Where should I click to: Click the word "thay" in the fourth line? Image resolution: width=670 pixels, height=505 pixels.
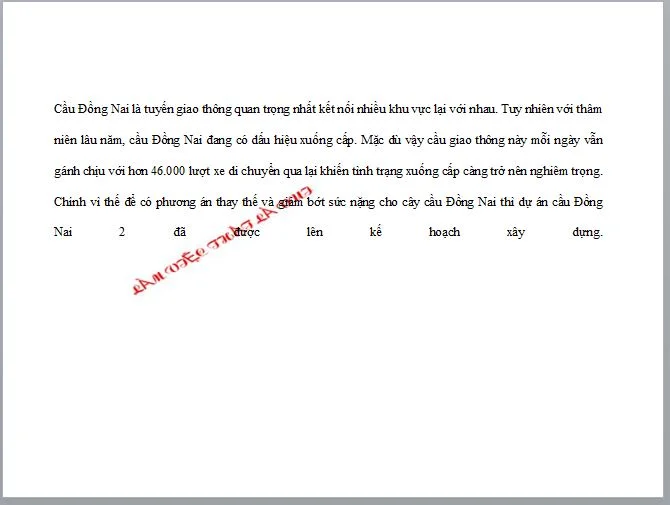pyautogui.click(x=226, y=203)
